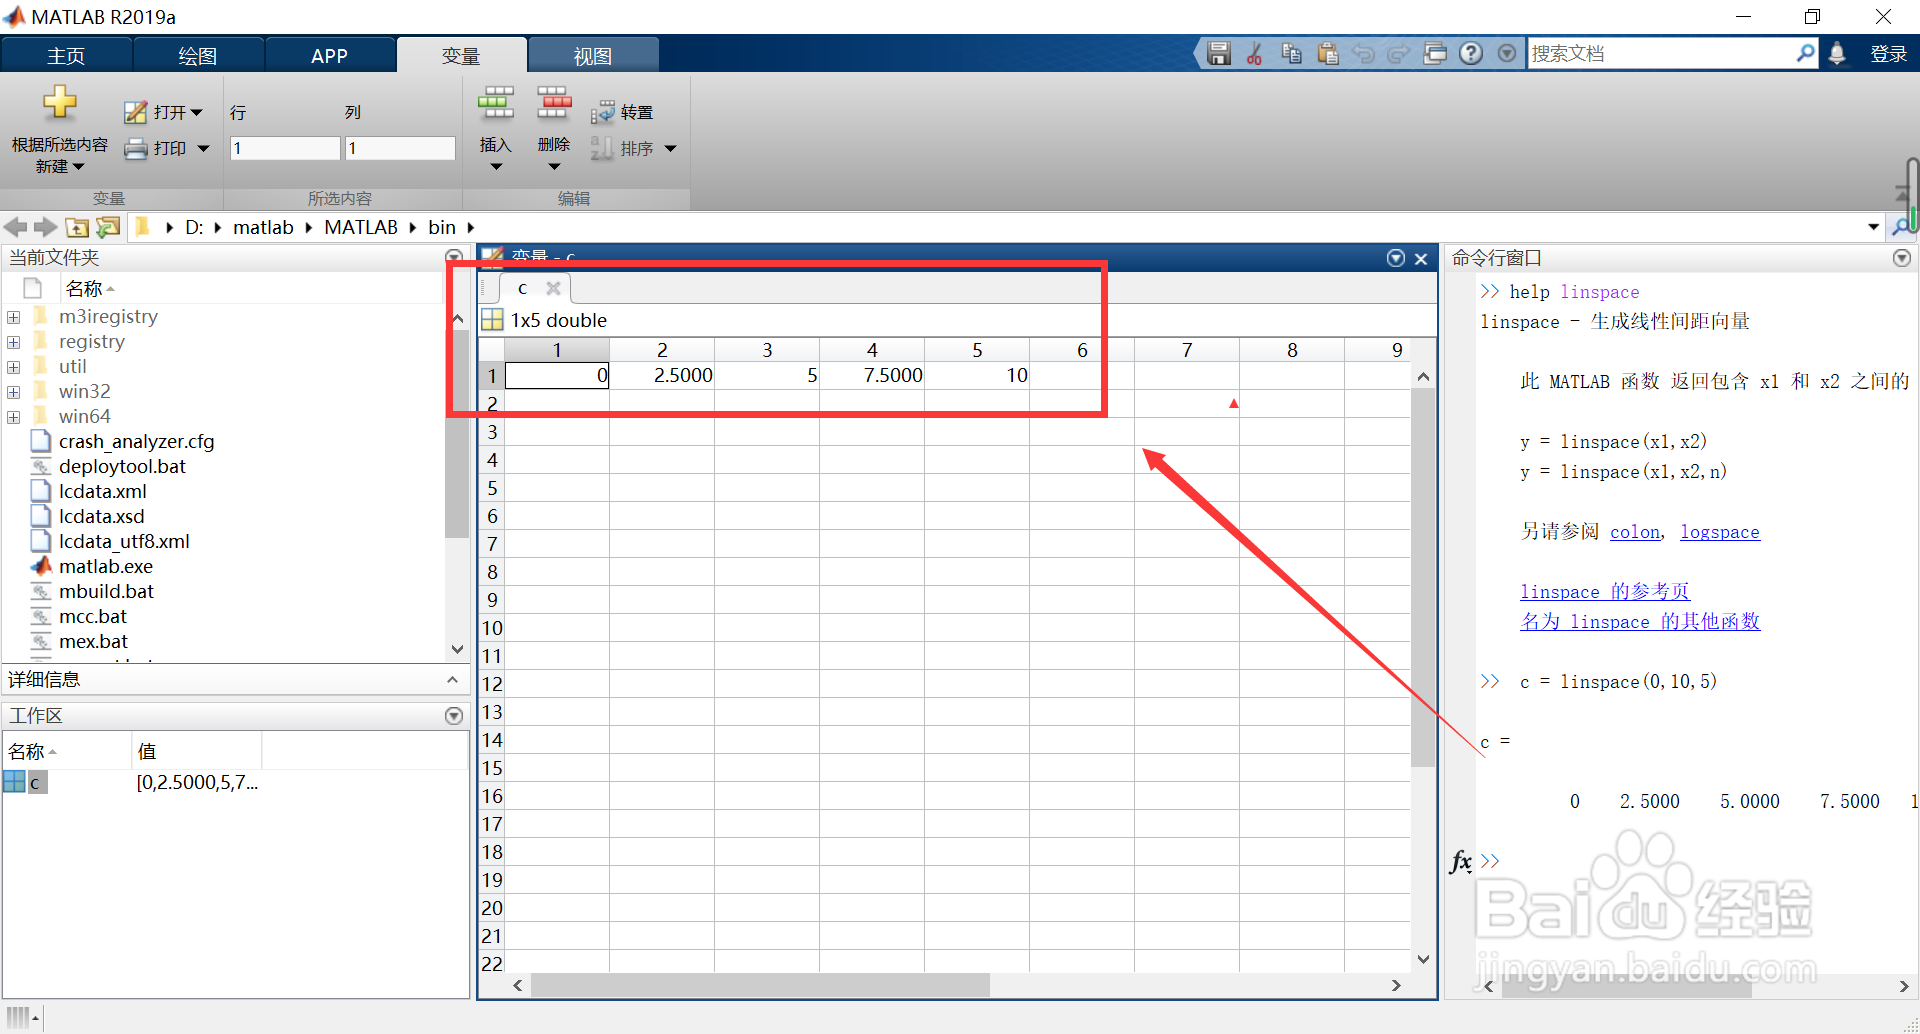
Task: Select cell containing 2.5000
Action: pyautogui.click(x=662, y=376)
